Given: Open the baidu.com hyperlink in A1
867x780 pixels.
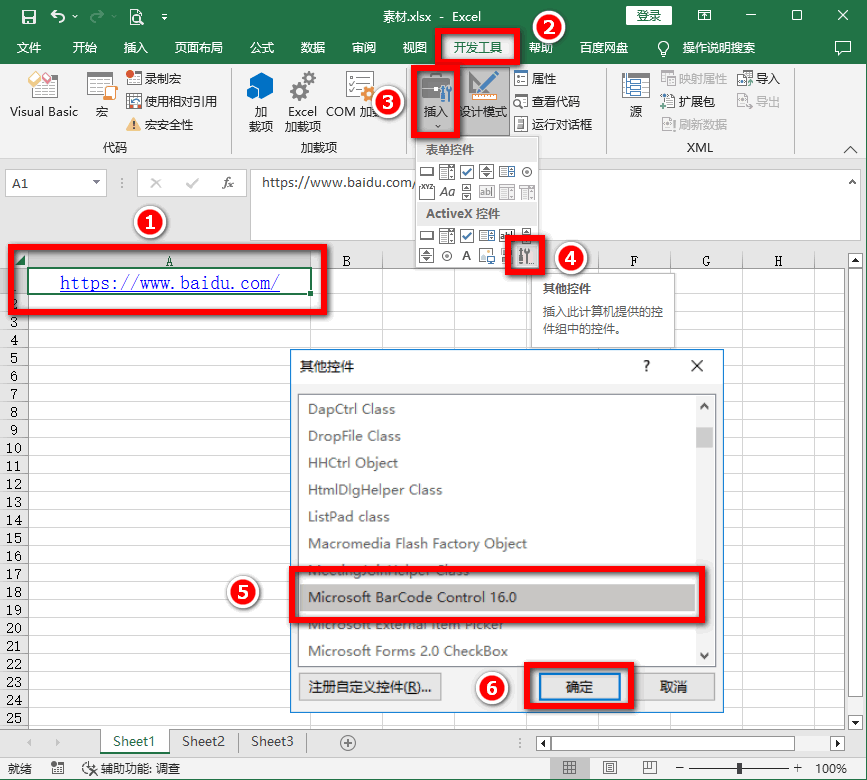Looking at the screenshot, I should [170, 283].
